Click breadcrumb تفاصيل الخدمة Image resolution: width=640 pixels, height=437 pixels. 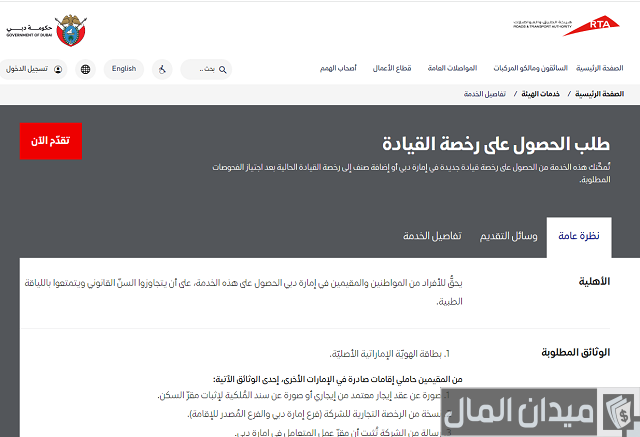484,94
